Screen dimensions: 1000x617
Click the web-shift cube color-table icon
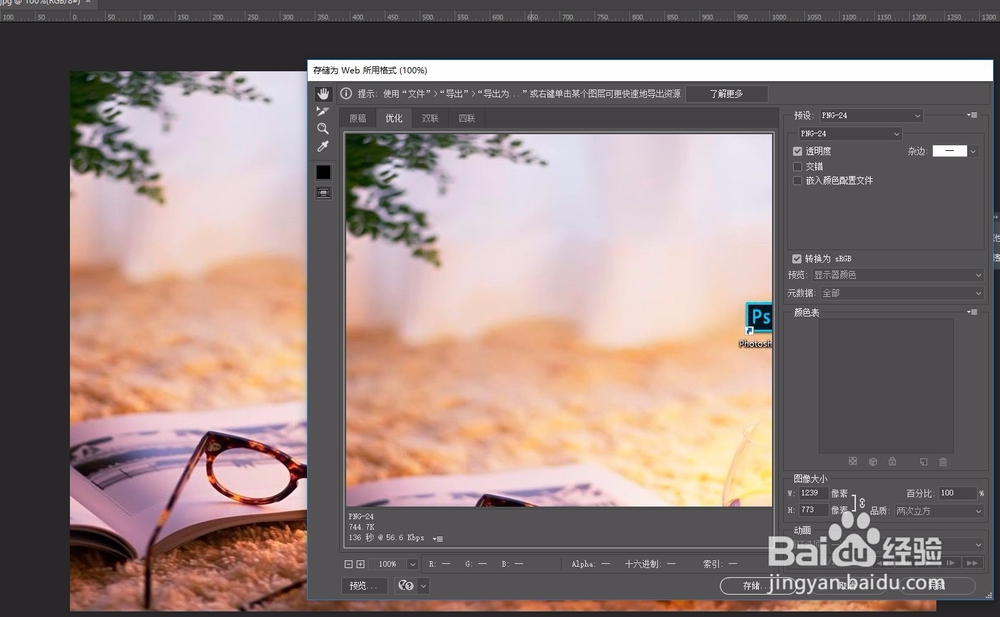coord(873,461)
